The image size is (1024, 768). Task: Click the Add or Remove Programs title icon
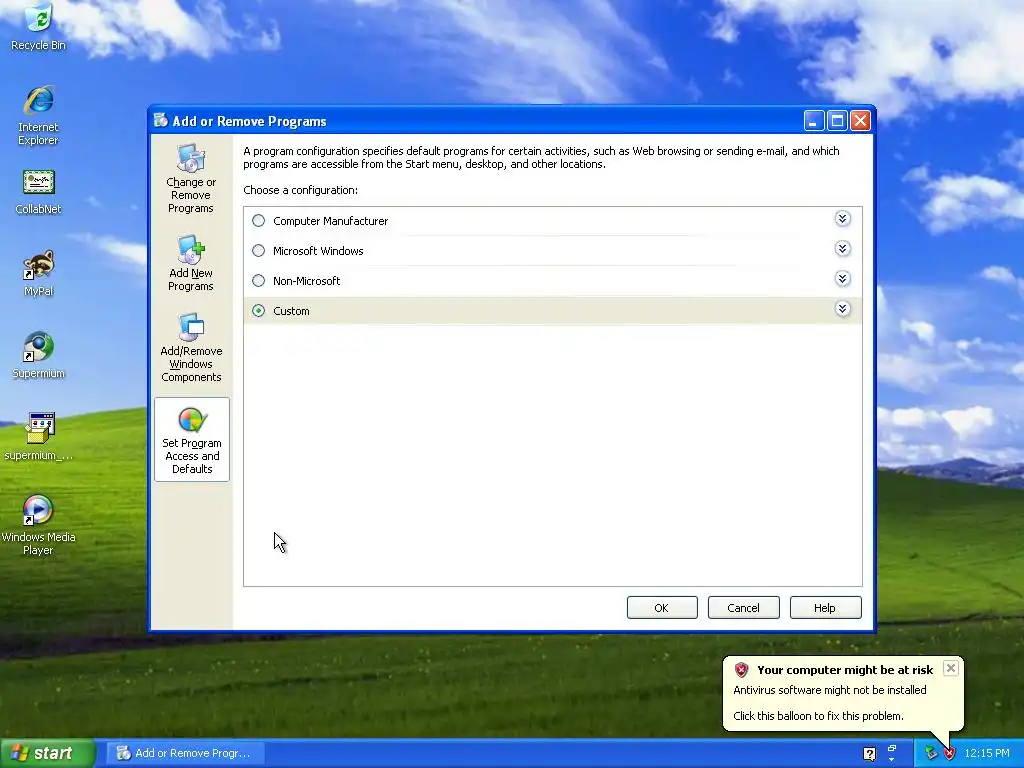[x=161, y=121]
